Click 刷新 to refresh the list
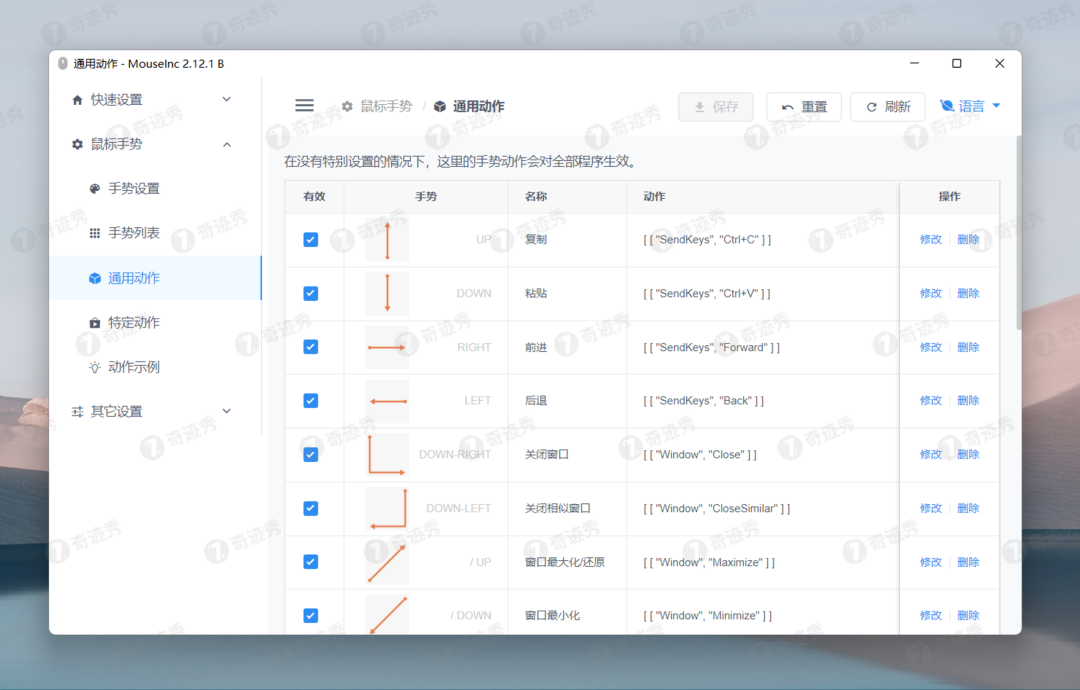This screenshot has width=1080, height=690. tap(887, 105)
